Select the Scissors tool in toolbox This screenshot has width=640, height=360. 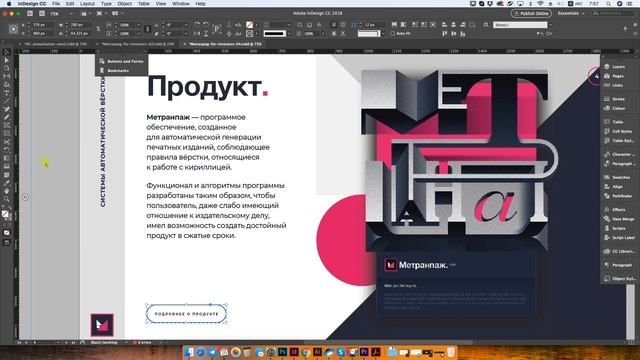click(7, 142)
